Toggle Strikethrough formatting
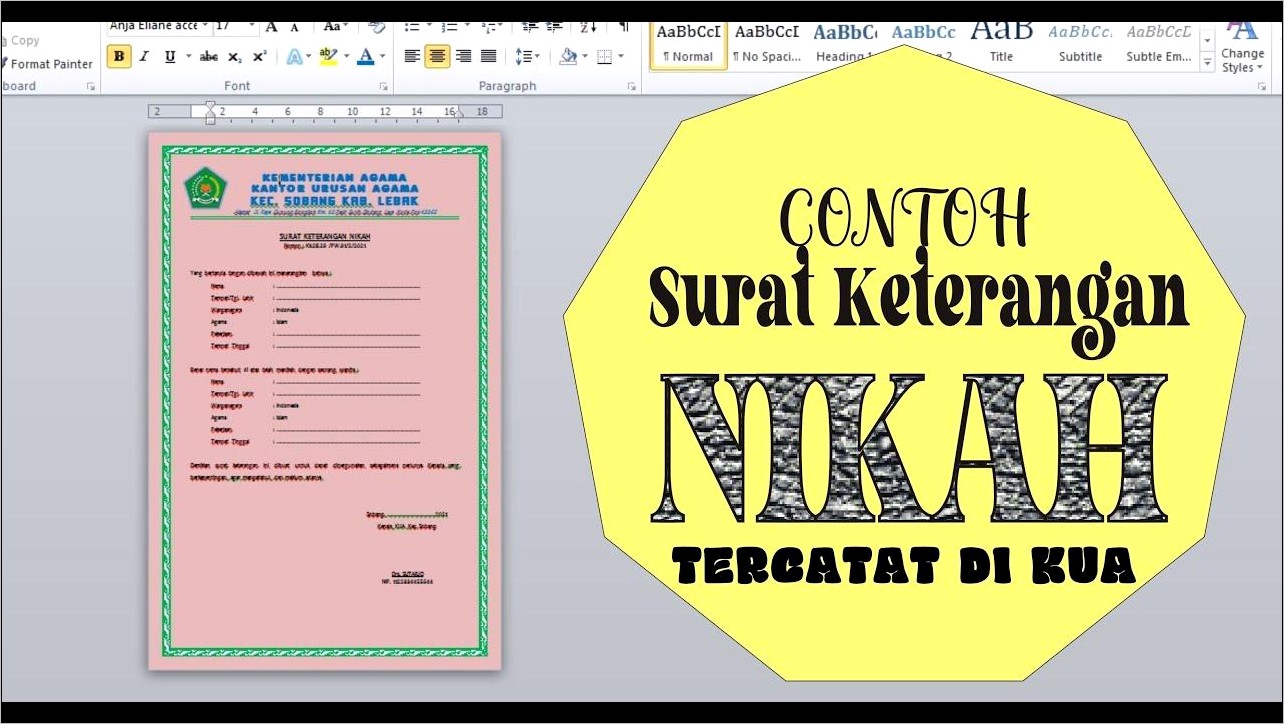Screen dimensions: 1284x724 coord(208,57)
